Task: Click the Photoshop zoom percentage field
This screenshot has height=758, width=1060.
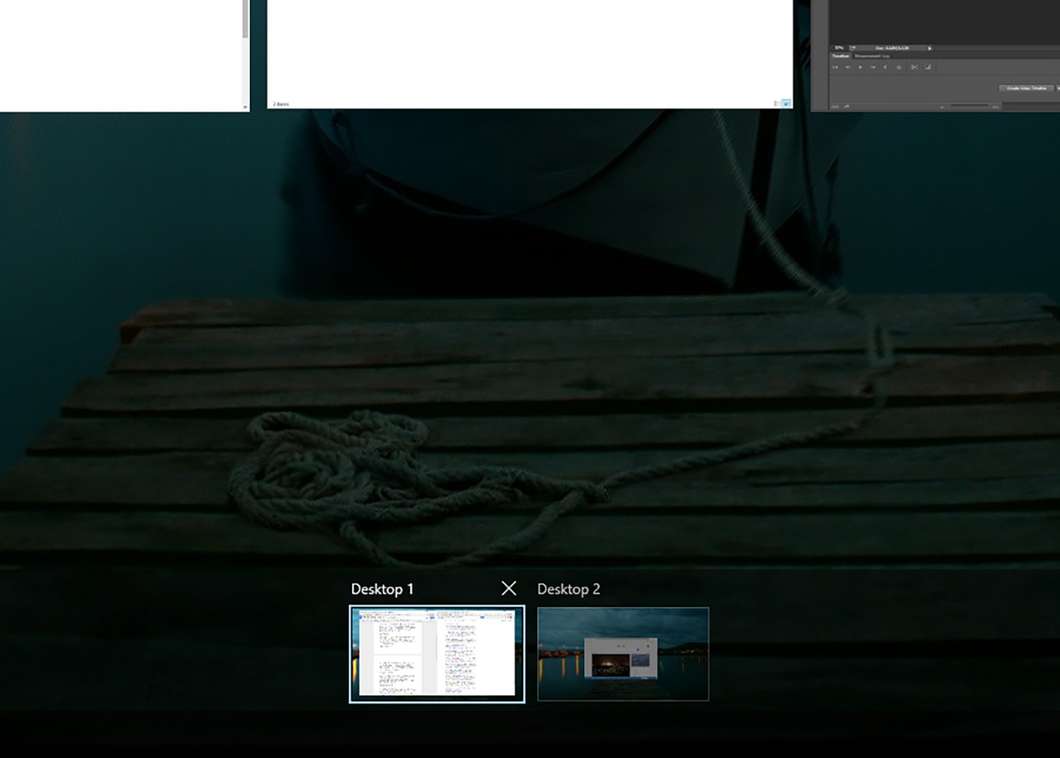Action: click(839, 48)
